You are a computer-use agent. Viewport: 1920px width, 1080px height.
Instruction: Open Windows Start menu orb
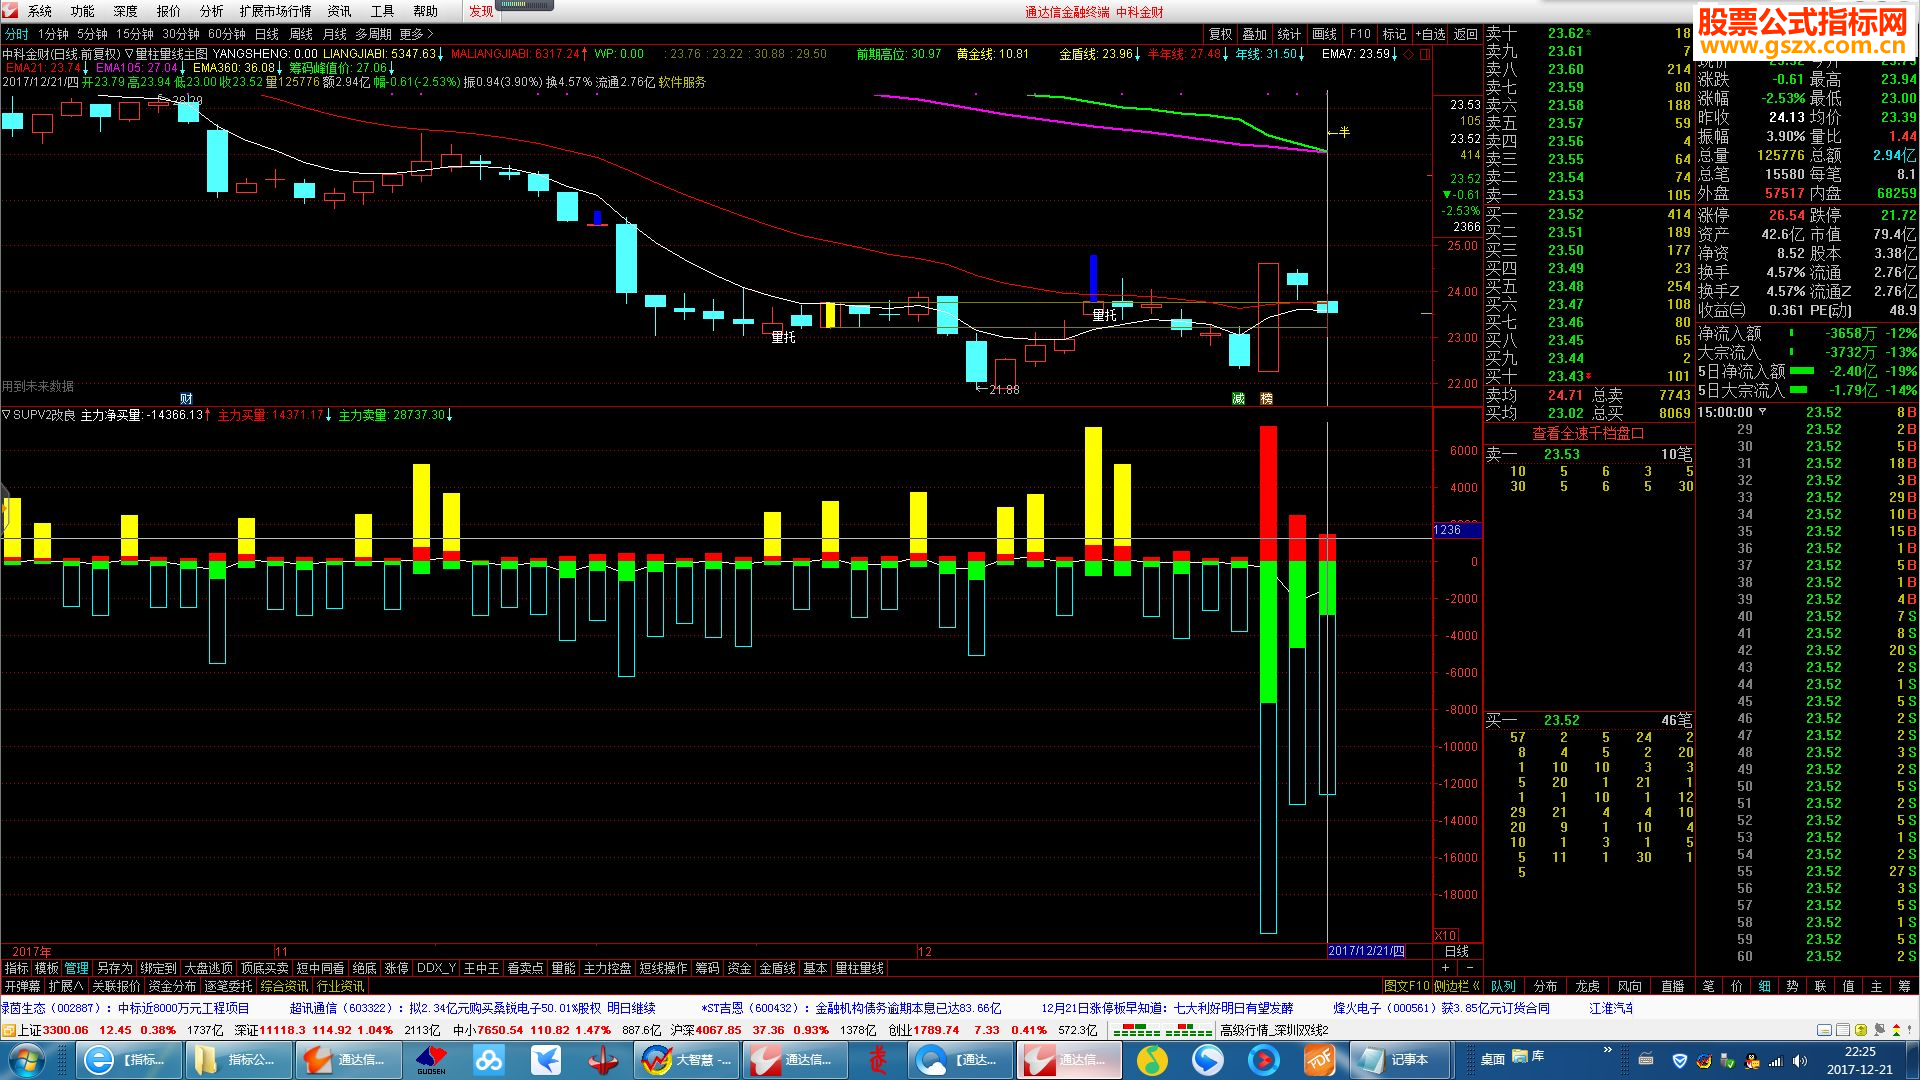[x=26, y=1060]
